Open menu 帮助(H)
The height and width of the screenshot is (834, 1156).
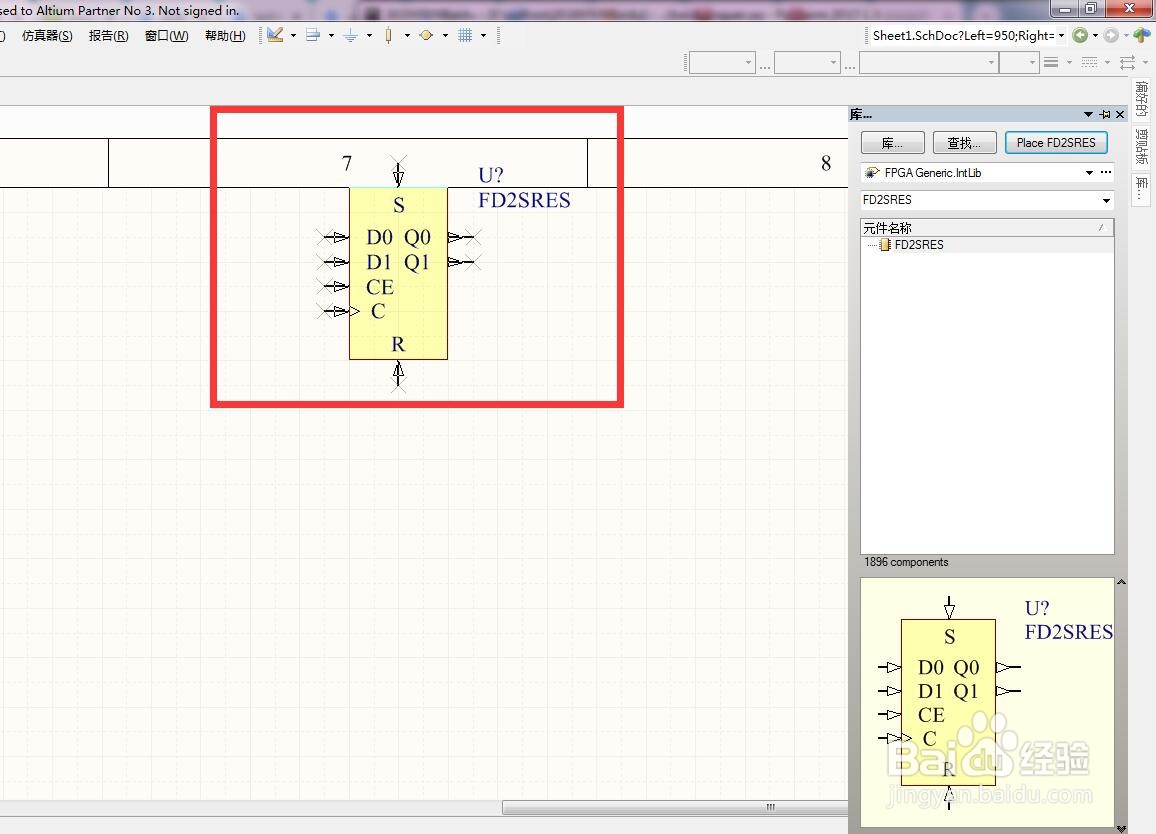tap(225, 35)
